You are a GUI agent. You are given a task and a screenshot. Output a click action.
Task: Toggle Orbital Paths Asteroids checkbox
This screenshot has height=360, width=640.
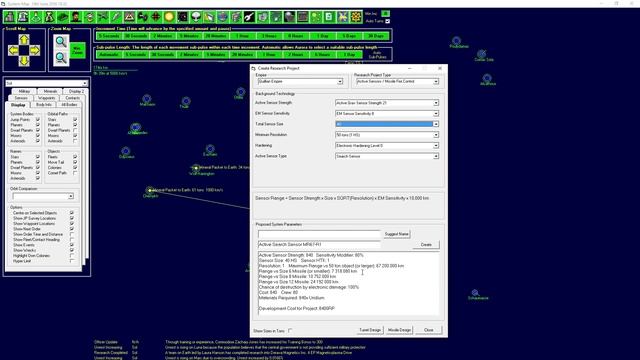click(x=75, y=141)
